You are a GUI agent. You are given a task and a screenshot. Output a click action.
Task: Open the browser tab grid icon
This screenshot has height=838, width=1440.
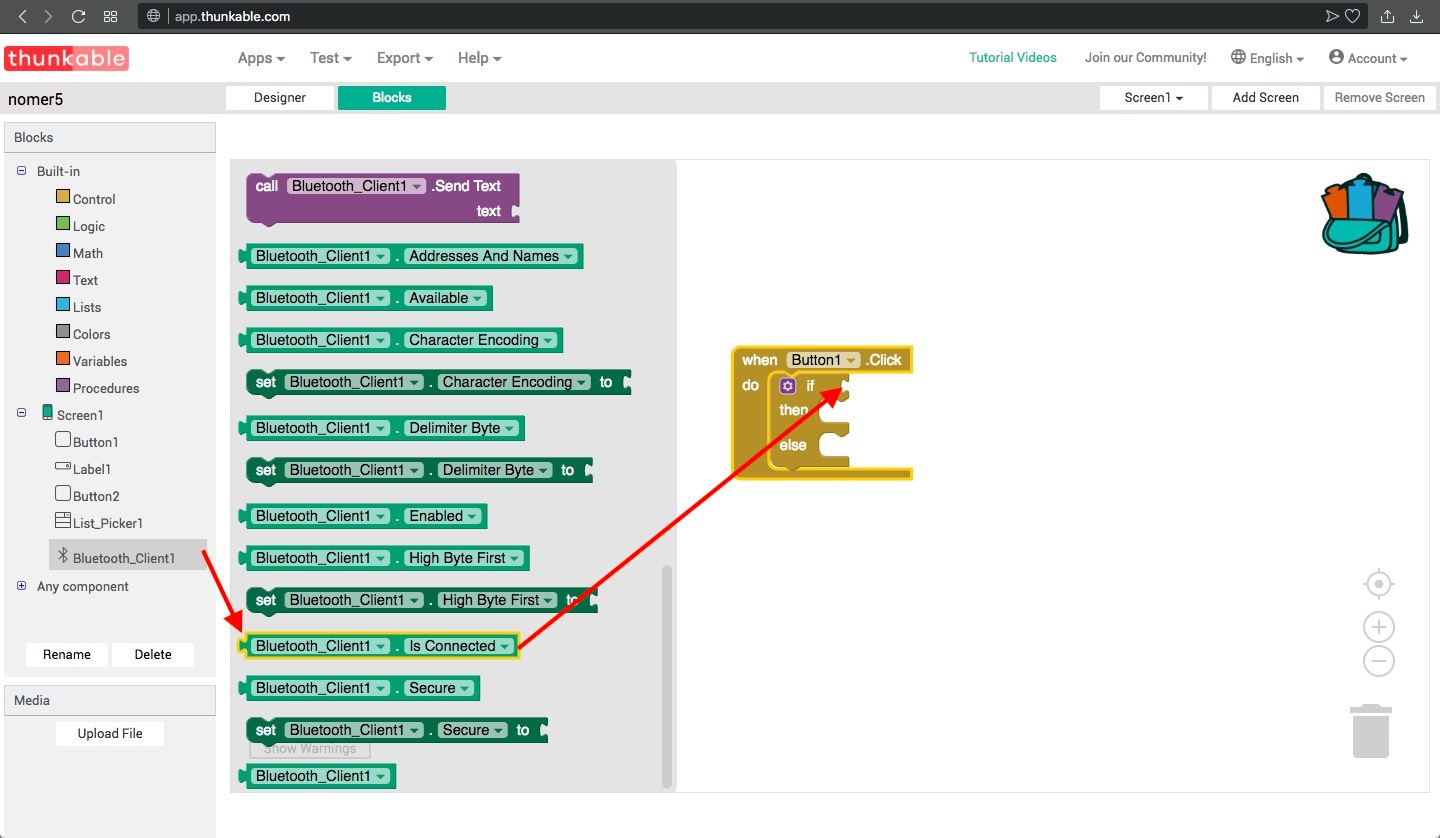tap(111, 16)
